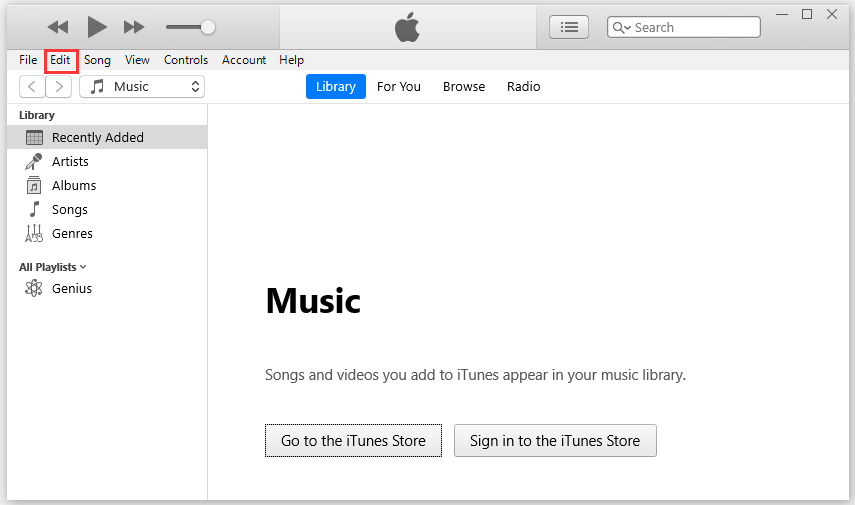Click the rewind (previous track) button
The width and height of the screenshot is (855, 505).
pyautogui.click(x=58, y=27)
